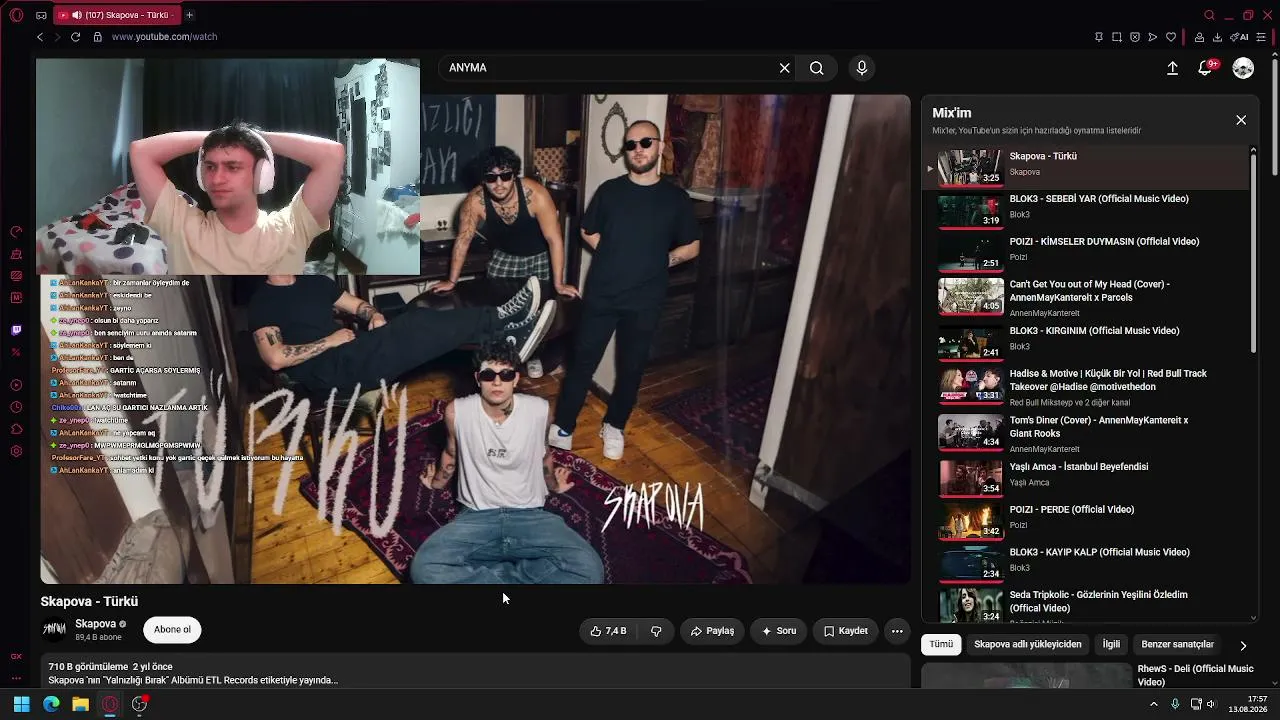This screenshot has width=1280, height=720.
Task: Close the Mix'im playlist panel
Action: tap(1241, 120)
